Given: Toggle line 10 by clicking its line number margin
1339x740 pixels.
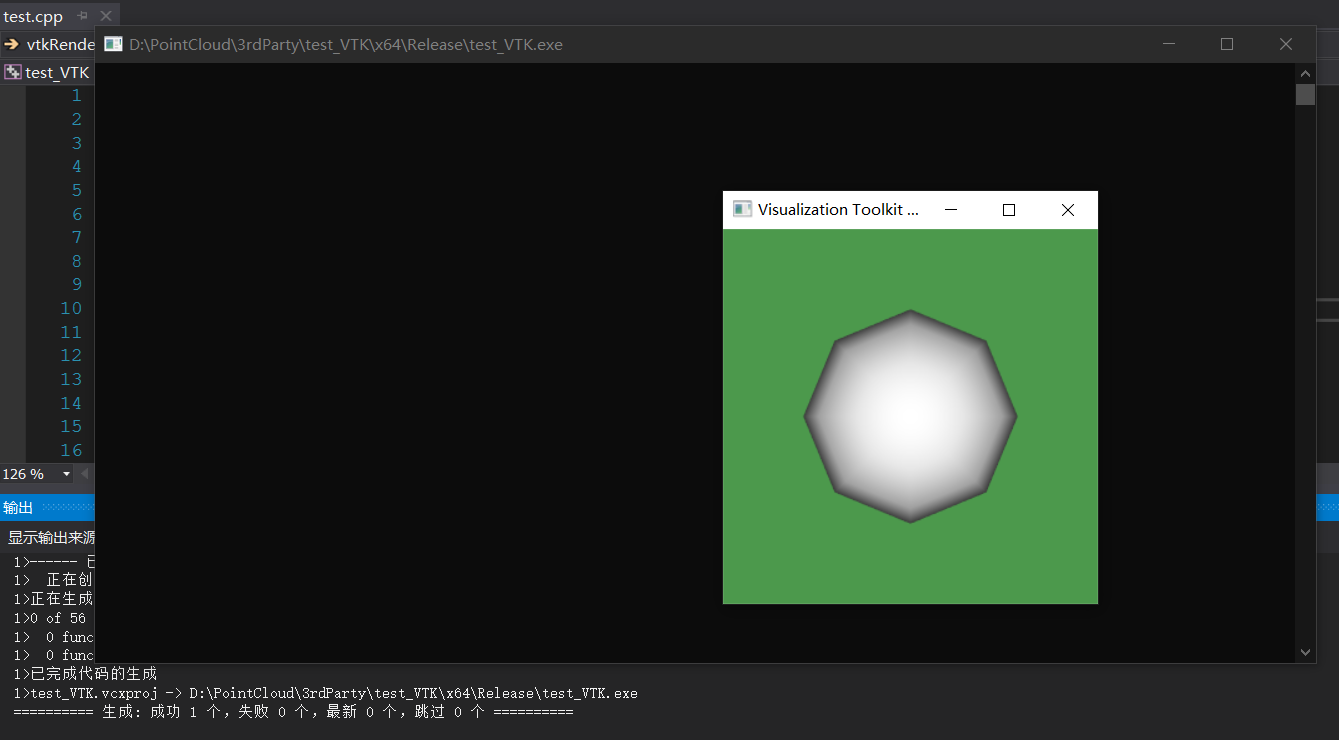Looking at the screenshot, I should point(71,308).
